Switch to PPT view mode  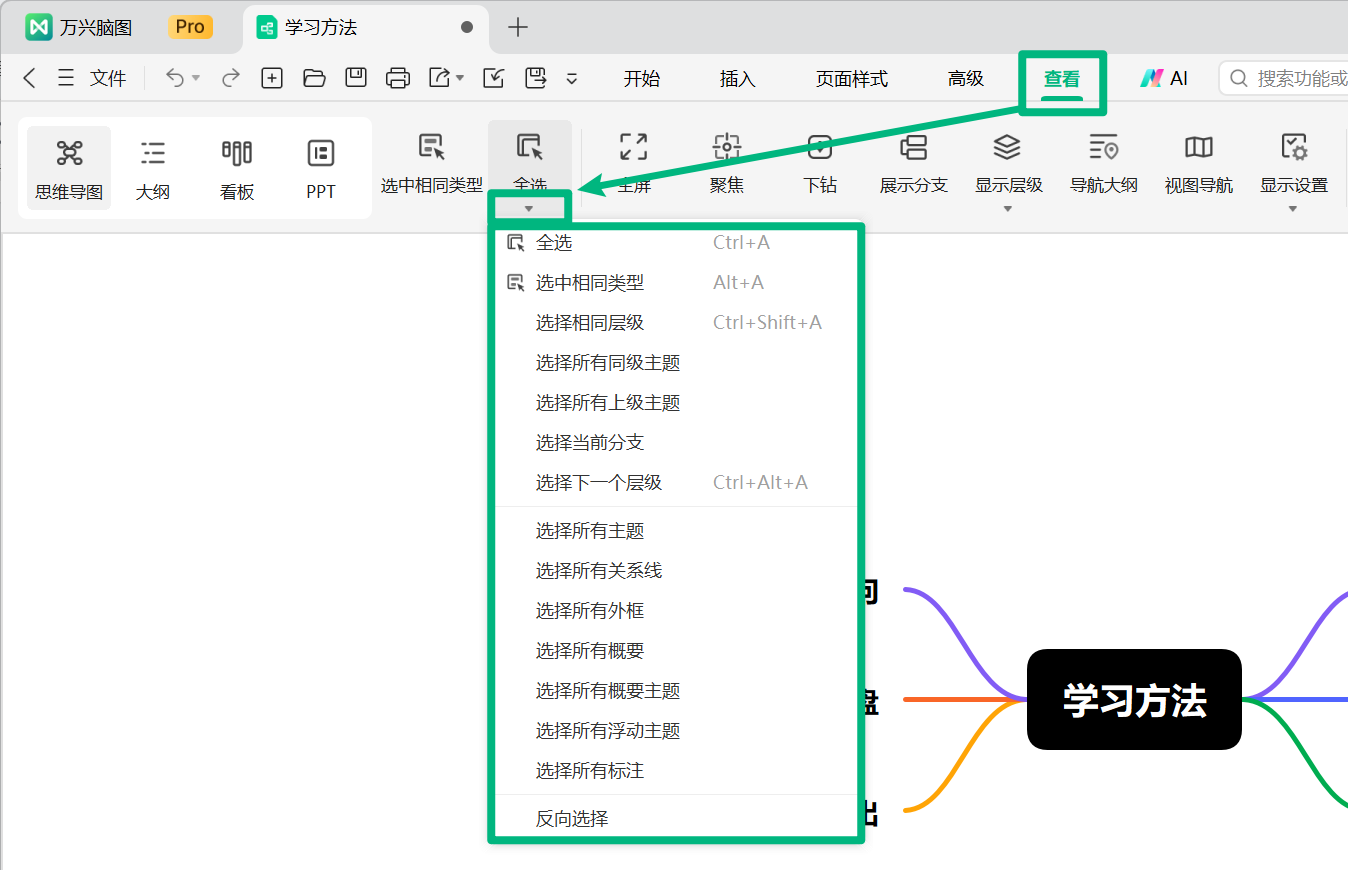(x=321, y=168)
